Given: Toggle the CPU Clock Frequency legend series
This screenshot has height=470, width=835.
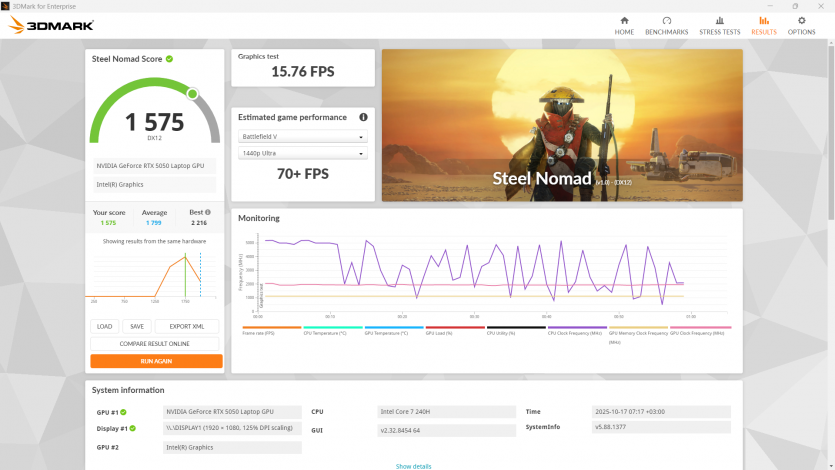Looking at the screenshot, I should coord(574,332).
